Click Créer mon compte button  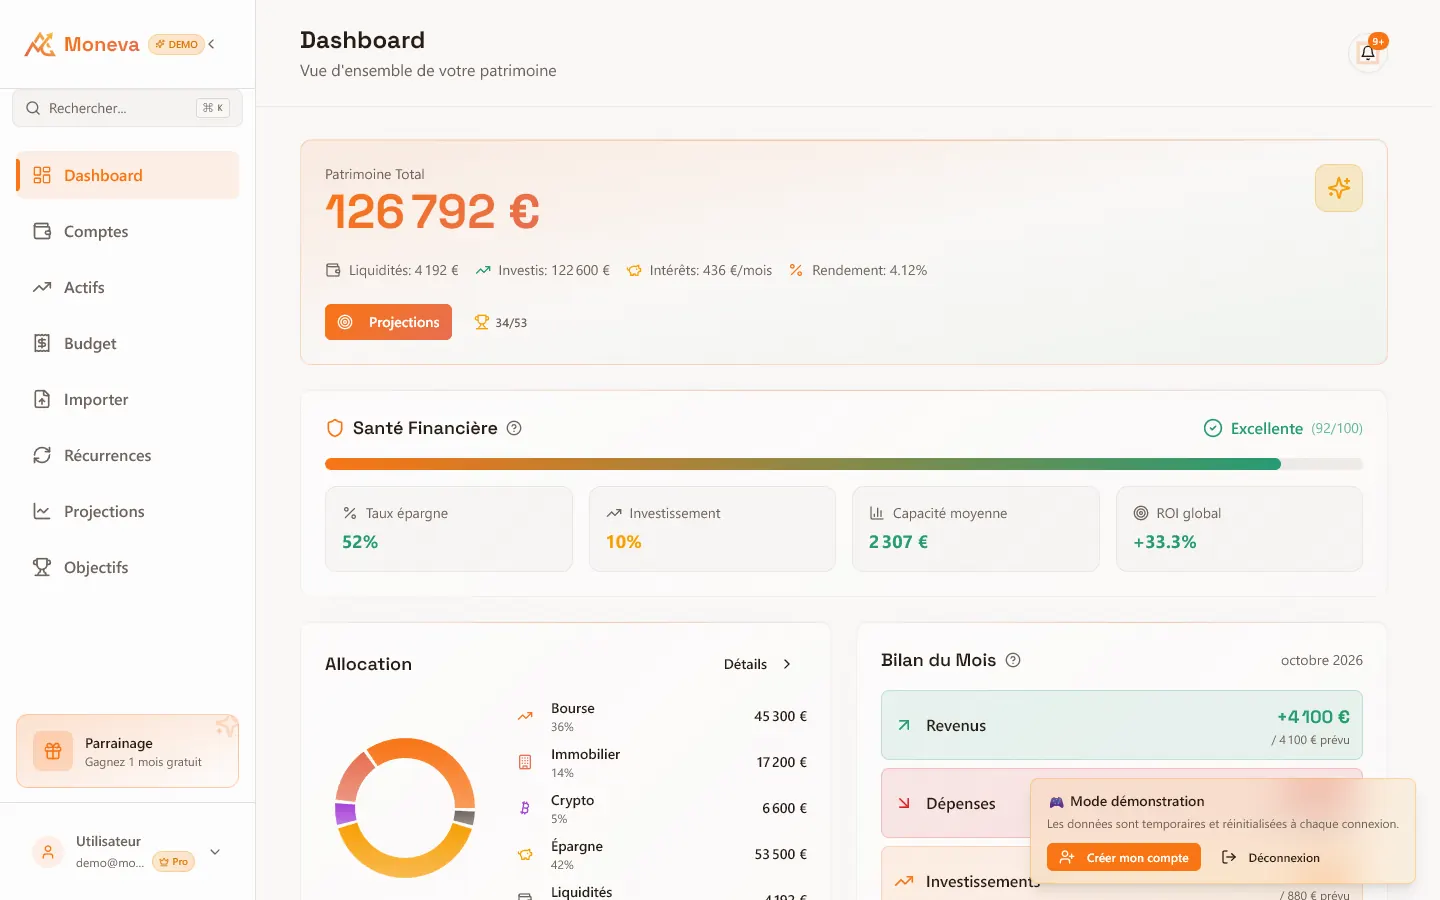(x=1124, y=857)
